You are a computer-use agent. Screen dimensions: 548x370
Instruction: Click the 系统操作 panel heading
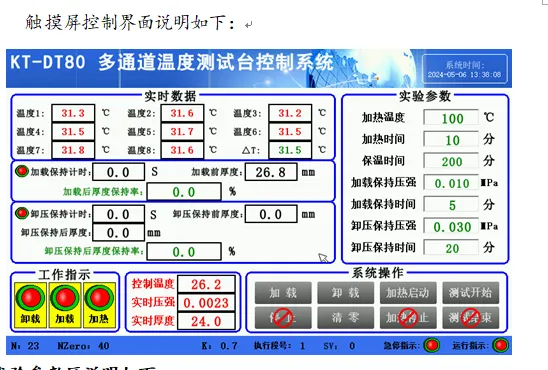click(377, 273)
